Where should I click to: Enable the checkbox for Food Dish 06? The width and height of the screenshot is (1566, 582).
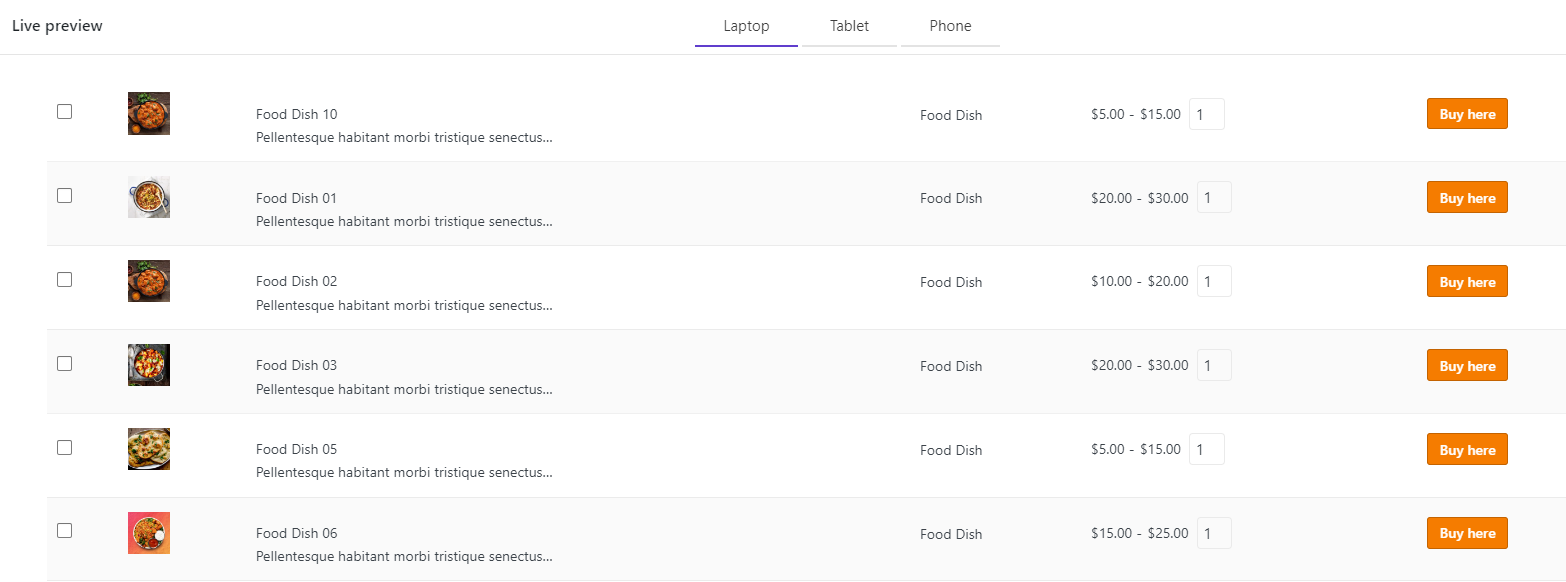pyautogui.click(x=64, y=531)
